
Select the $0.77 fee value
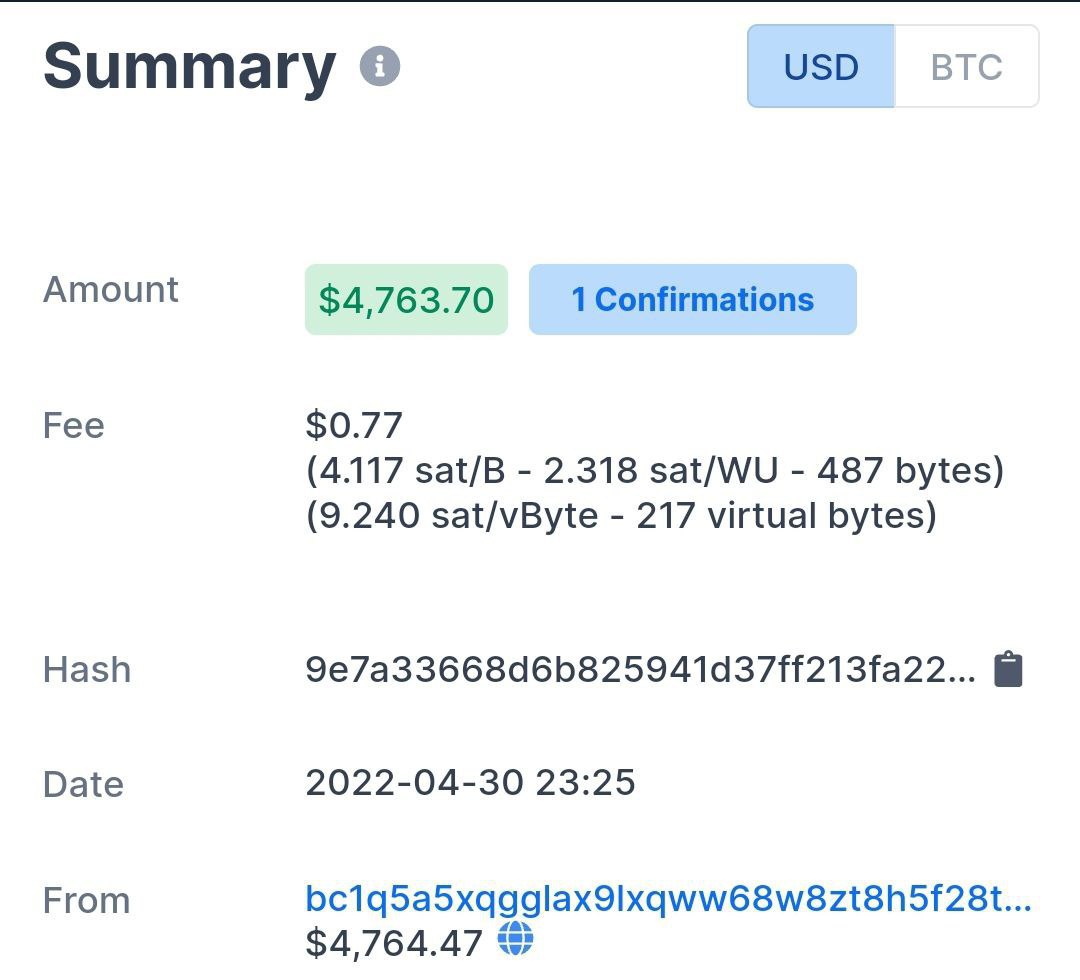[354, 425]
